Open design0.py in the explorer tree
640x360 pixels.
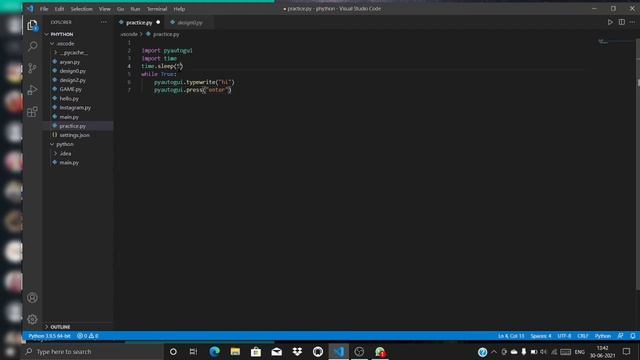72,71
